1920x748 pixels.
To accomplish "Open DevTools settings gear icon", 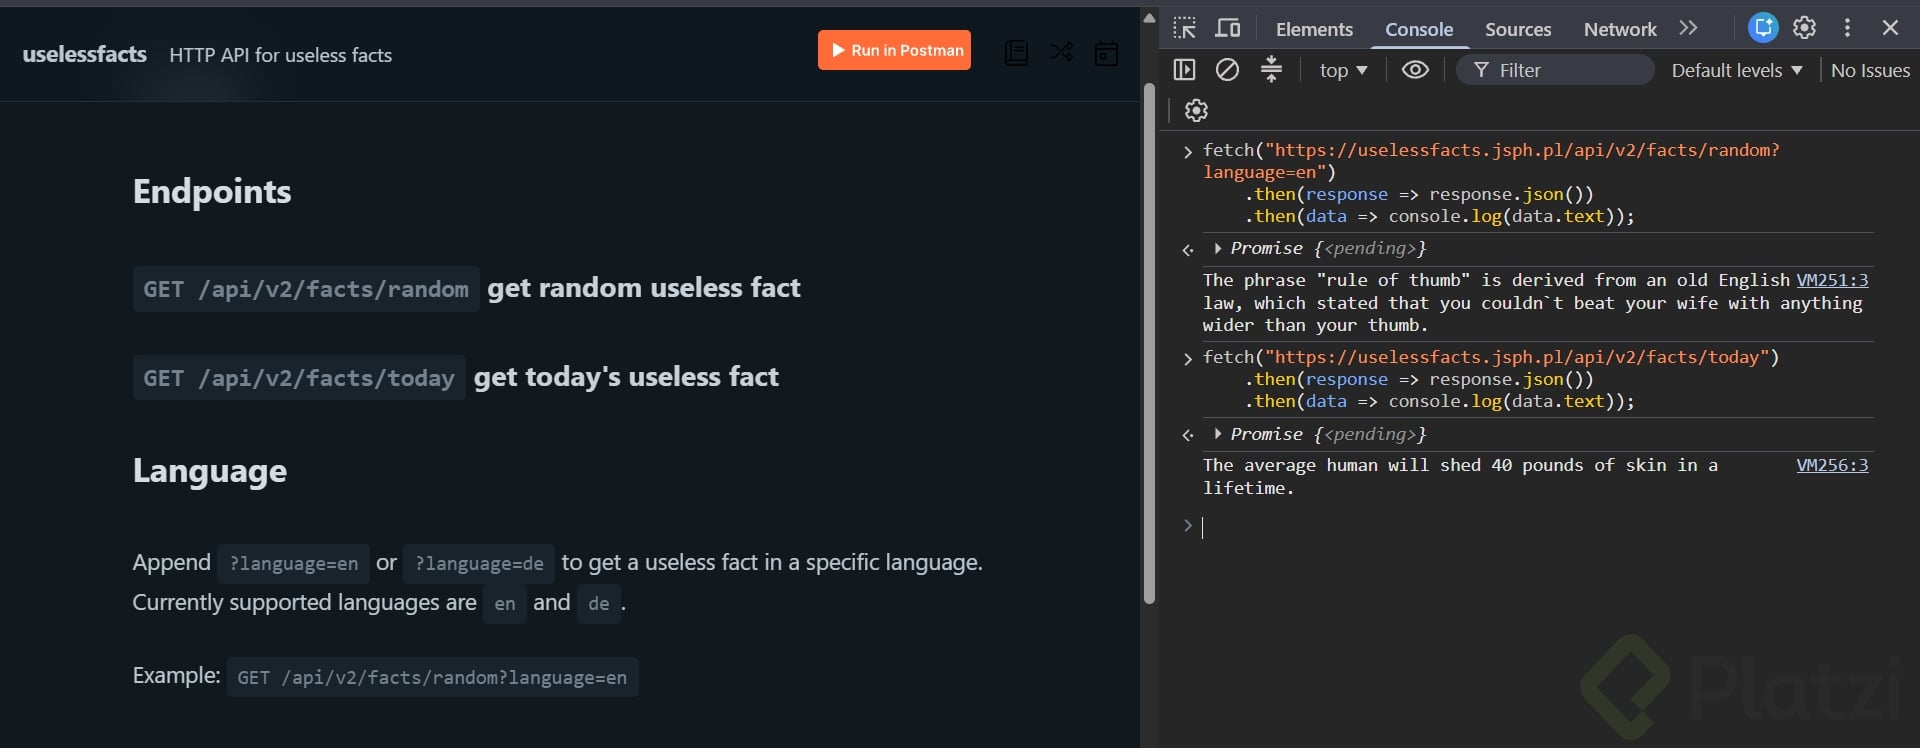I will coord(1805,28).
